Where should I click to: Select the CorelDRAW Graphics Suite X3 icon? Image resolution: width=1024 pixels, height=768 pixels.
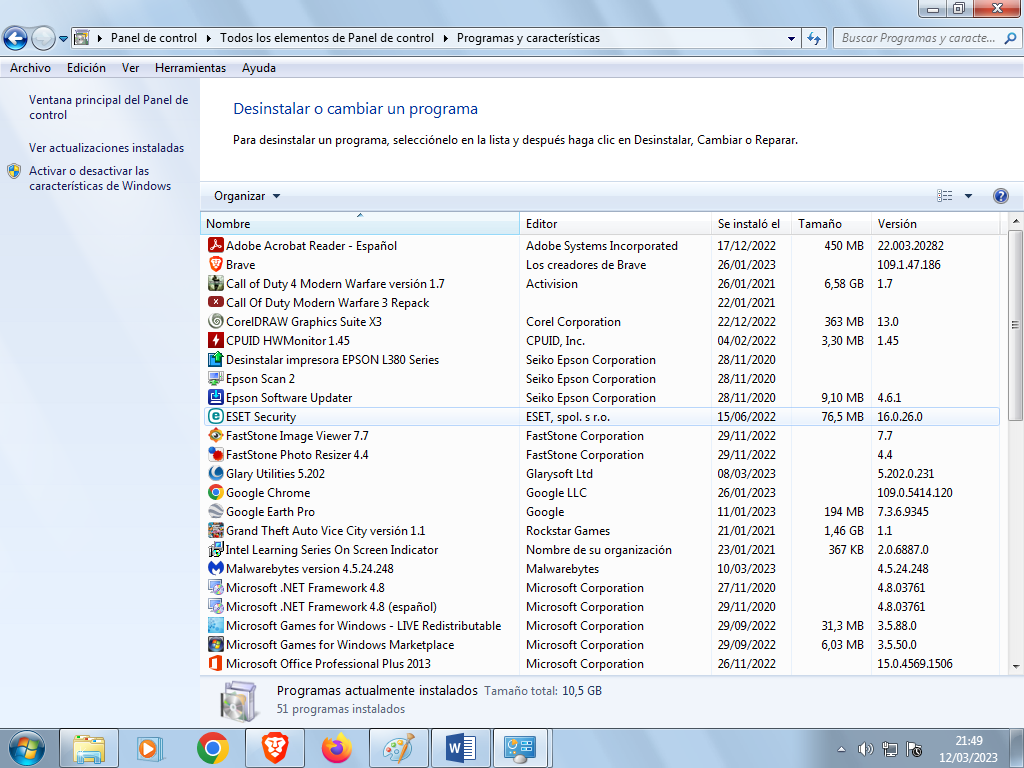point(216,321)
